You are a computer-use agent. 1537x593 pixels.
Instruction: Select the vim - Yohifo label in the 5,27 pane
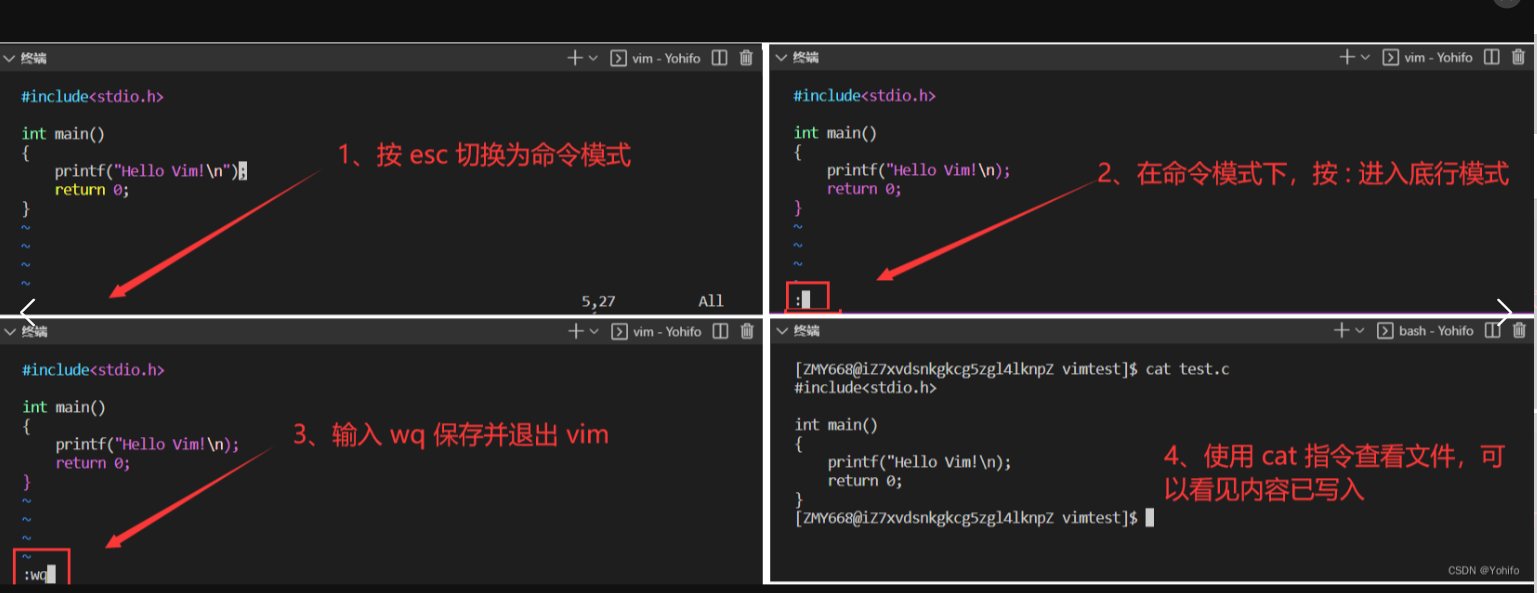coord(667,58)
